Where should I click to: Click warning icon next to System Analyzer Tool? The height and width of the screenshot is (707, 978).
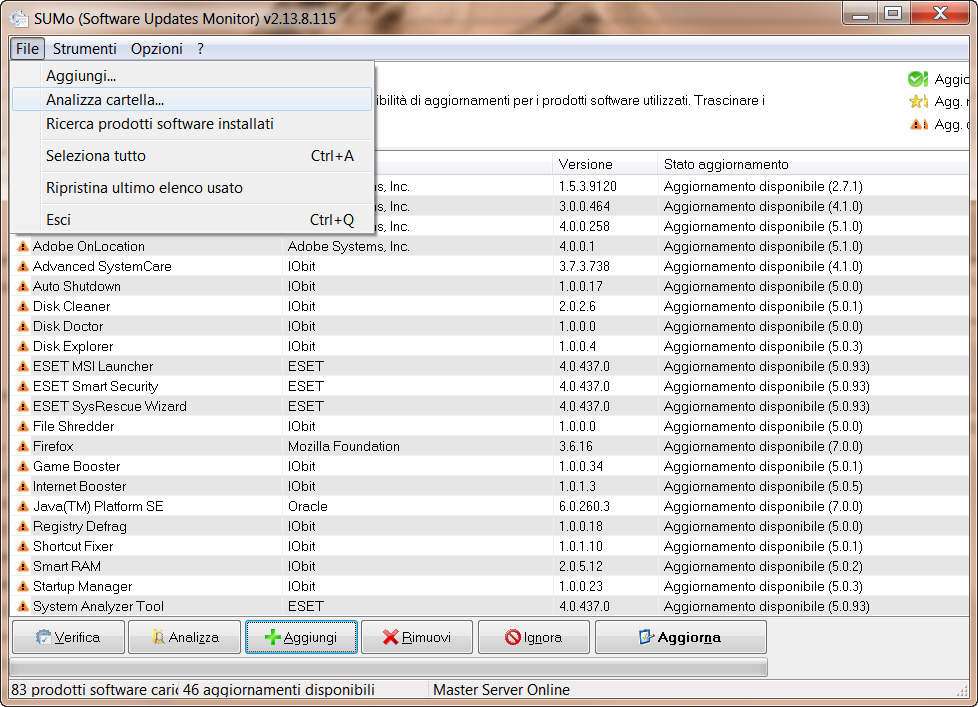click(23, 606)
